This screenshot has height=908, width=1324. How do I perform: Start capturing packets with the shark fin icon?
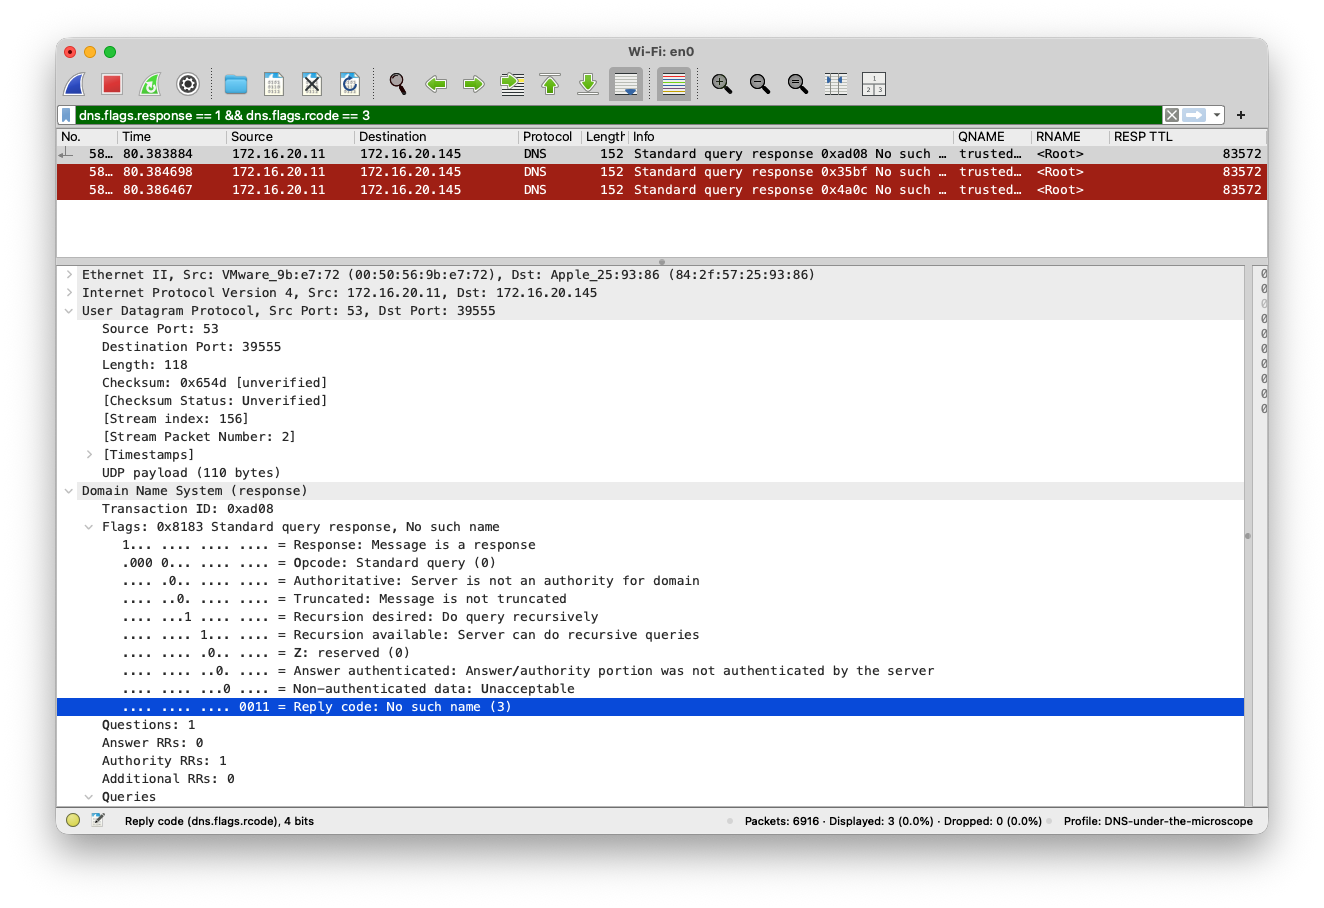(75, 84)
